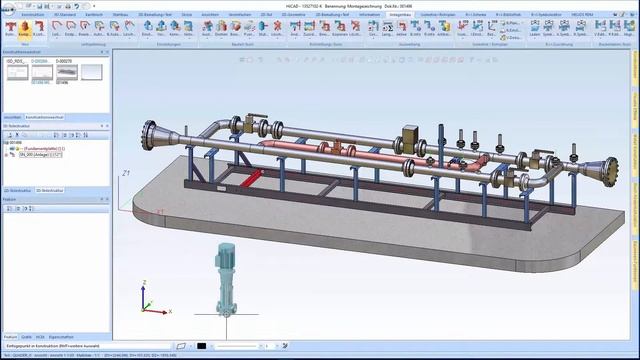The width and height of the screenshot is (640, 360).
Task: Open the Grafik bottom tab
Action: 27,337
